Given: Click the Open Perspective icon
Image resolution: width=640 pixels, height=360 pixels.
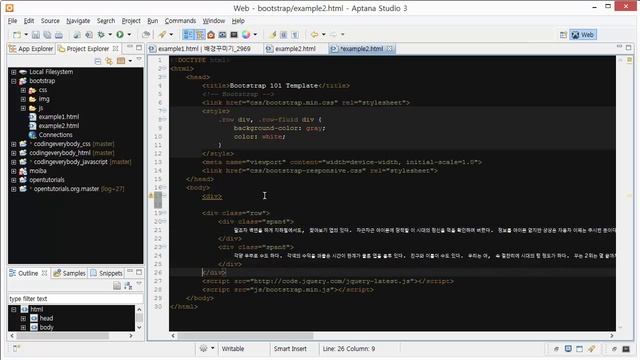Looking at the screenshot, I should pos(563,35).
